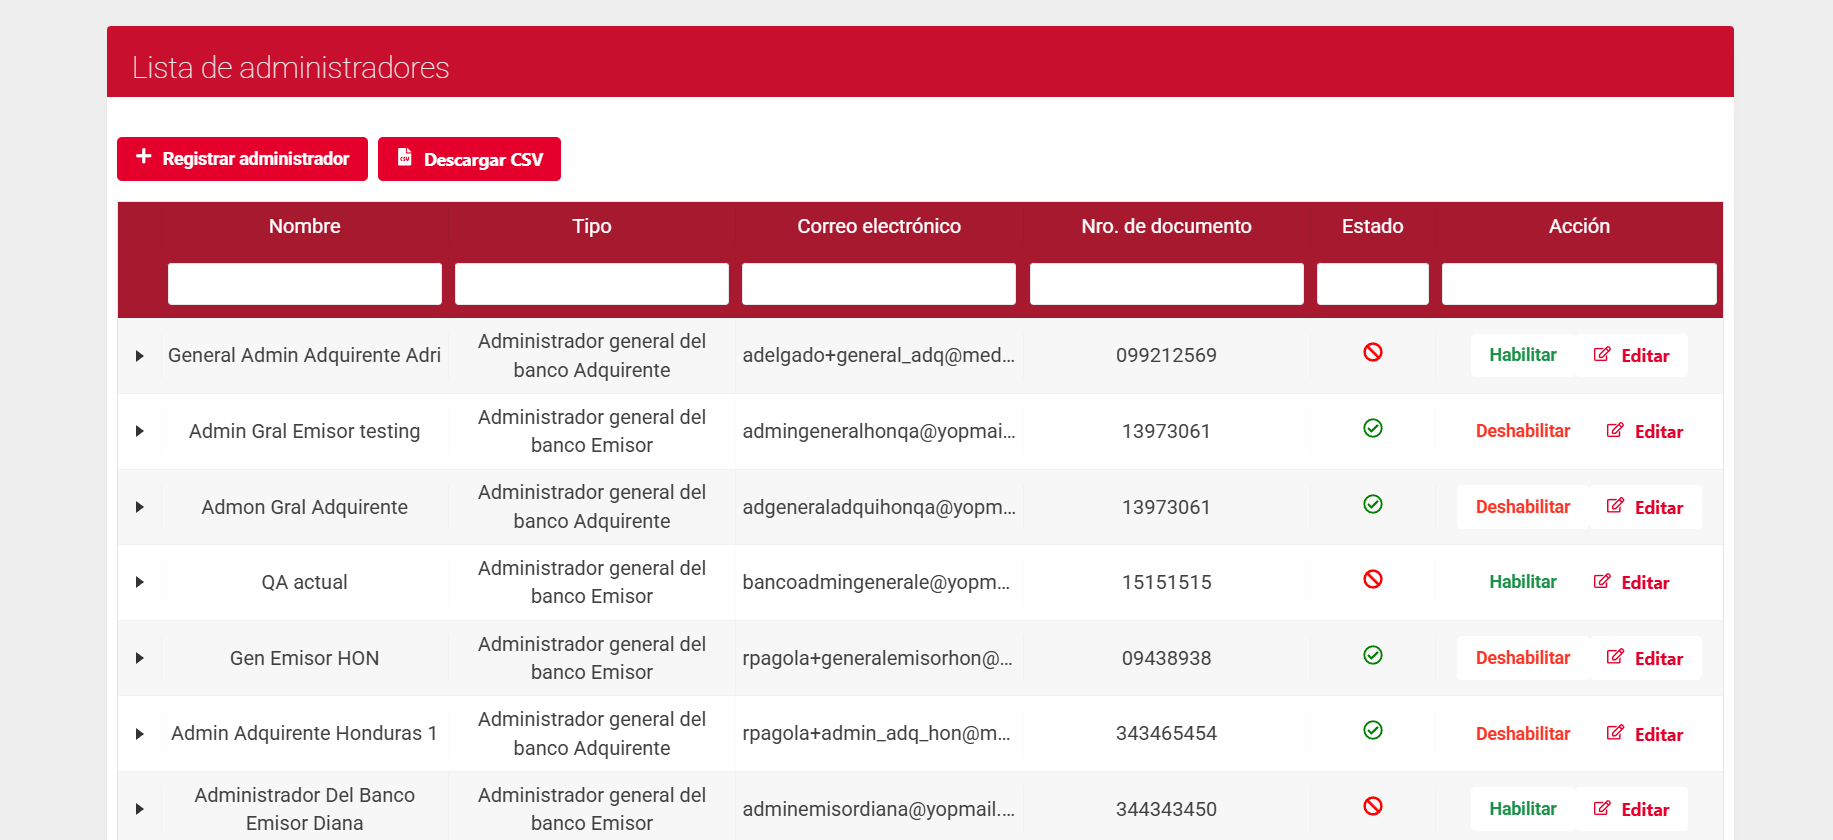Viewport: 1833px width, 840px height.
Task: Click the Nro. de documento filter box
Action: (1166, 284)
